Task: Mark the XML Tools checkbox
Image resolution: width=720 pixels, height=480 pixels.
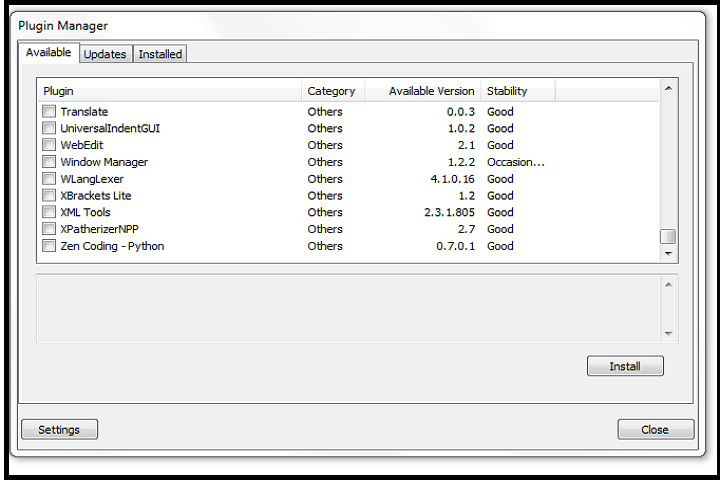Action: [x=49, y=213]
